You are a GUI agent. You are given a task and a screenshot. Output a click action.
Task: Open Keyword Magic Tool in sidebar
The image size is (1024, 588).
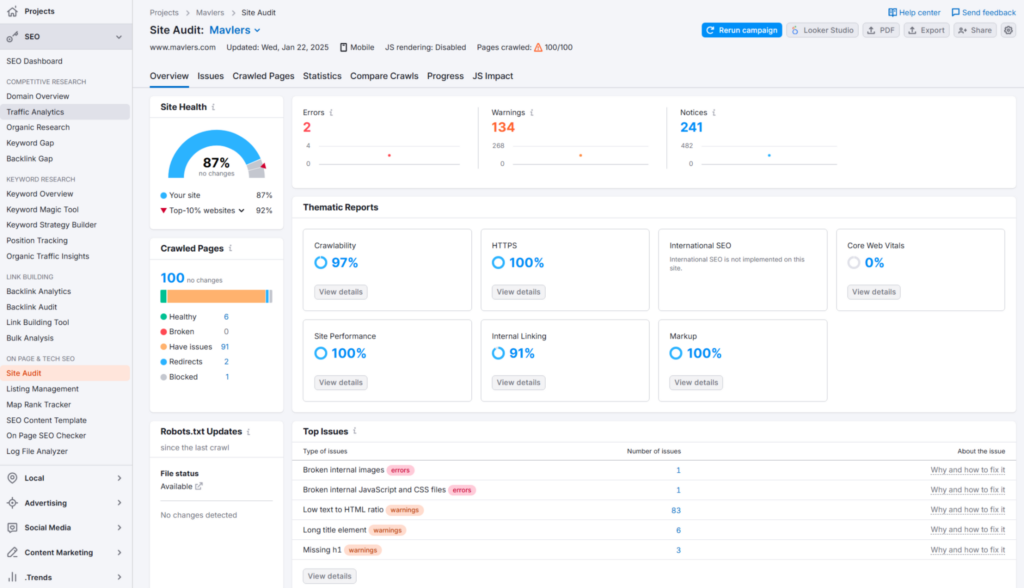click(x=42, y=210)
